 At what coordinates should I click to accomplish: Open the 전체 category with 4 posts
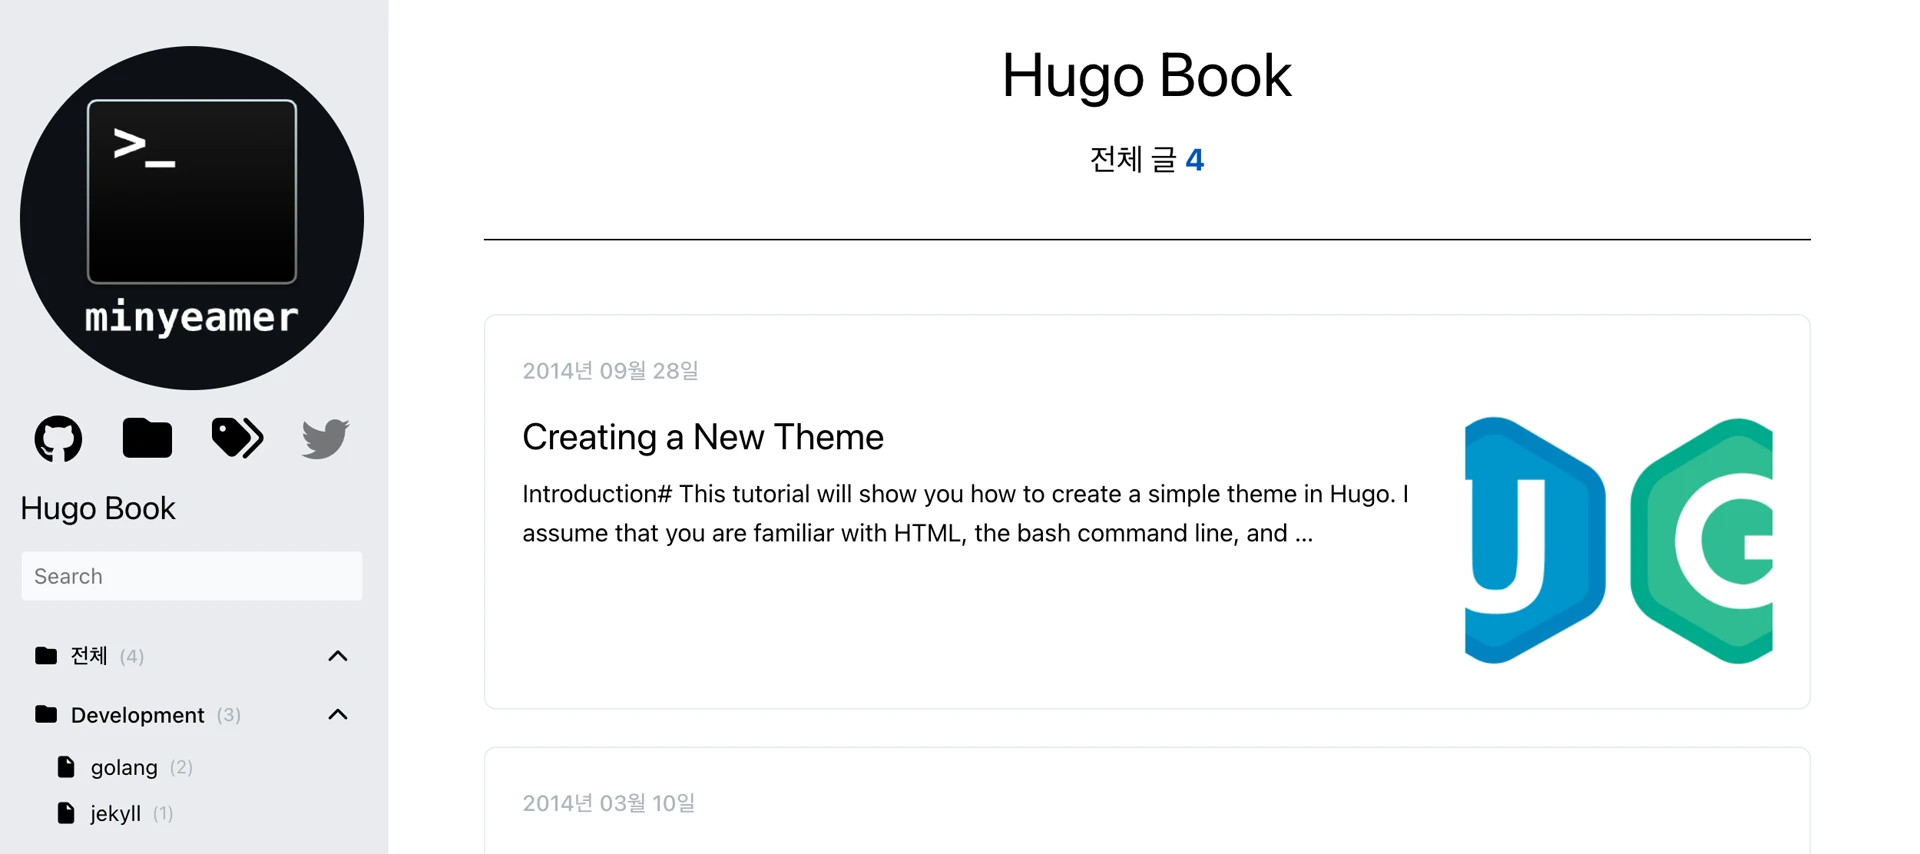point(89,656)
